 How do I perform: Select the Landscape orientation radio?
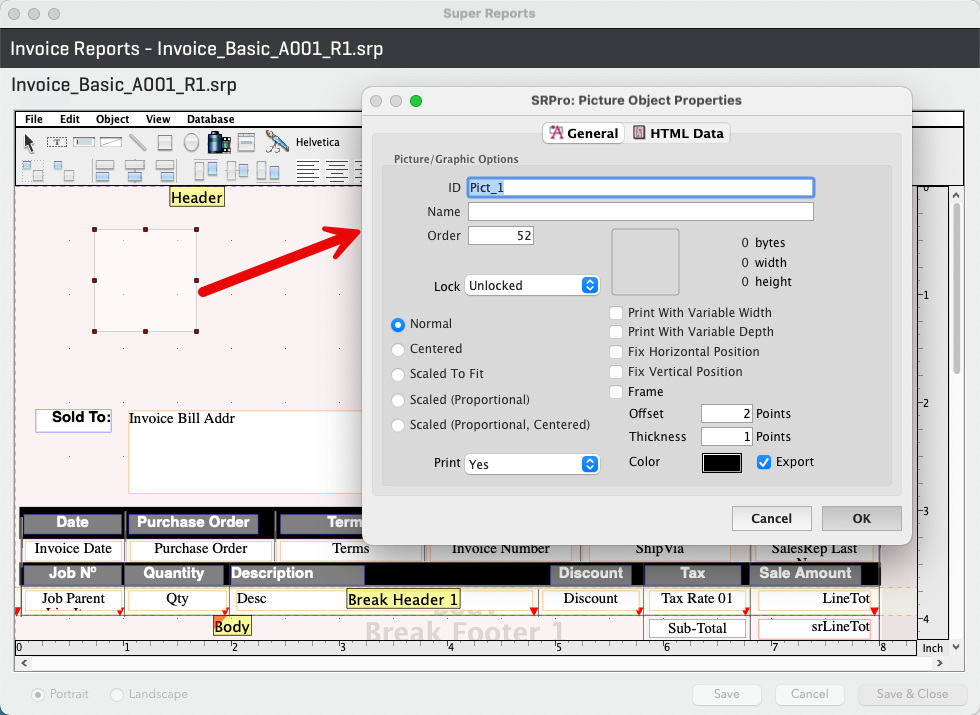(x=116, y=694)
